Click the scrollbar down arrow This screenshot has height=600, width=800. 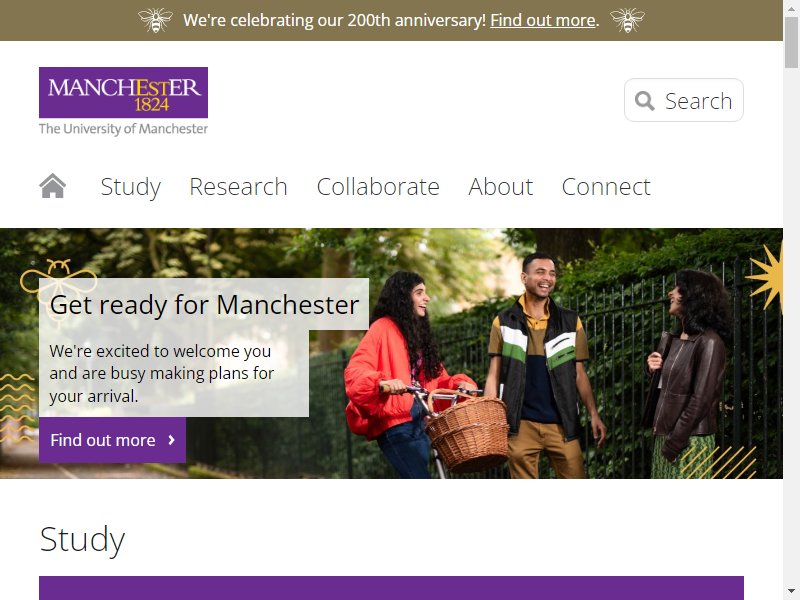click(791, 592)
